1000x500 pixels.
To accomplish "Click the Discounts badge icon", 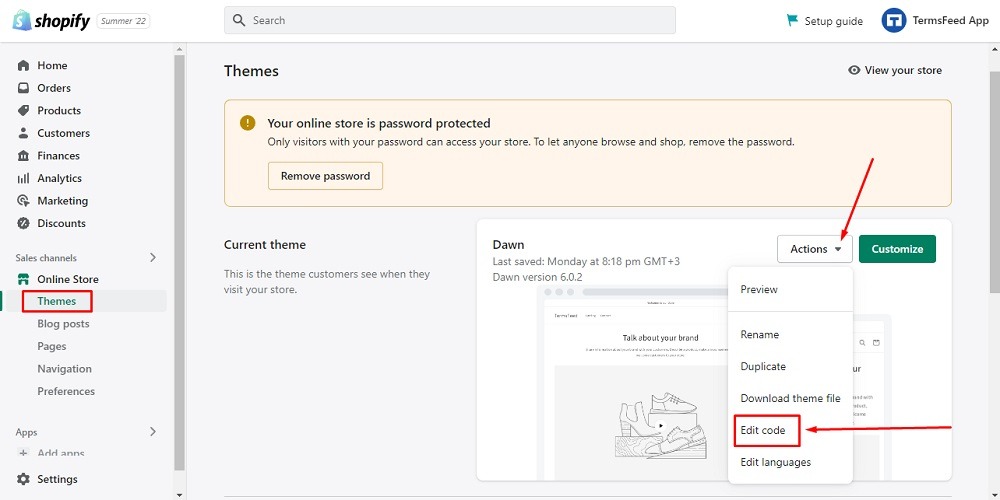I will click(x=24, y=223).
